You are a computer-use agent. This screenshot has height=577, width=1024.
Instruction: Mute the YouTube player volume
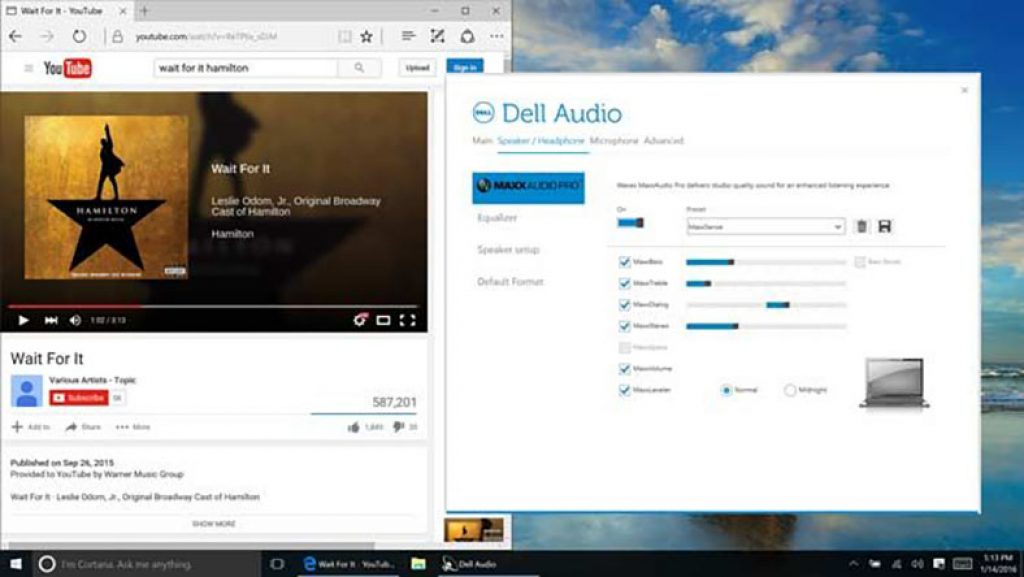pos(75,320)
